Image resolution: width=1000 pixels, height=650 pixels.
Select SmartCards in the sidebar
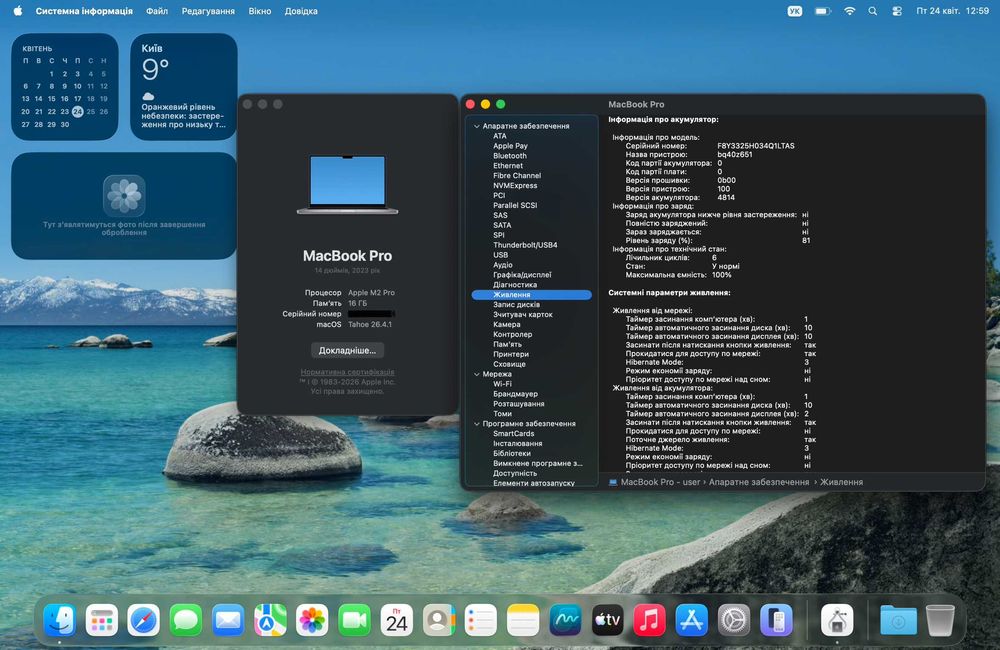click(513, 434)
